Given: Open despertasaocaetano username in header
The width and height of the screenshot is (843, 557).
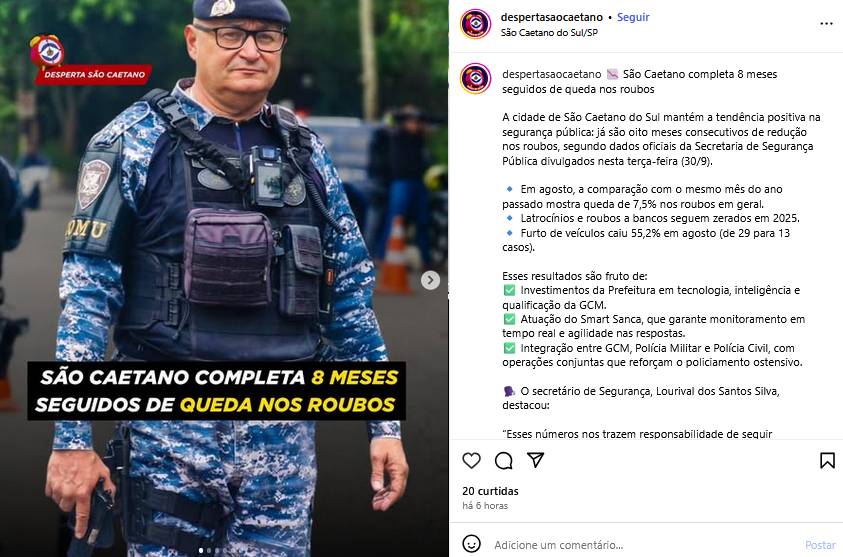Looking at the screenshot, I should click(552, 17).
